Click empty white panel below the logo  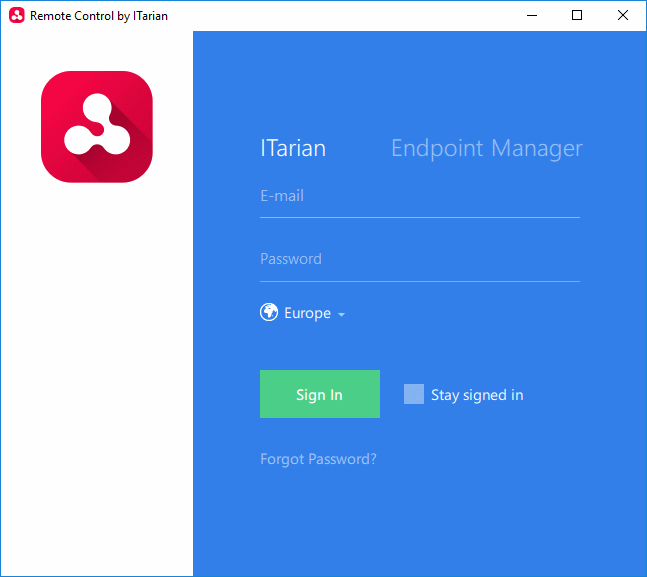[x=96, y=380]
